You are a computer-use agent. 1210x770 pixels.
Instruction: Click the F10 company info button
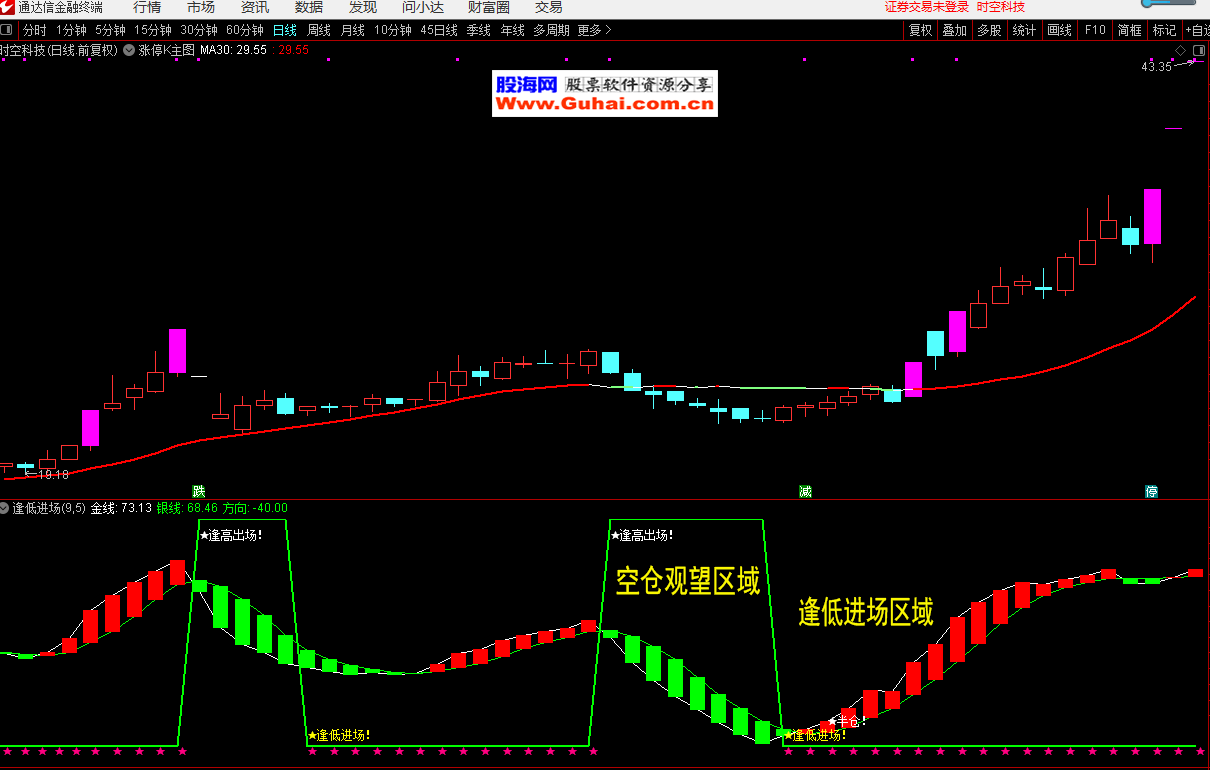tap(1095, 30)
